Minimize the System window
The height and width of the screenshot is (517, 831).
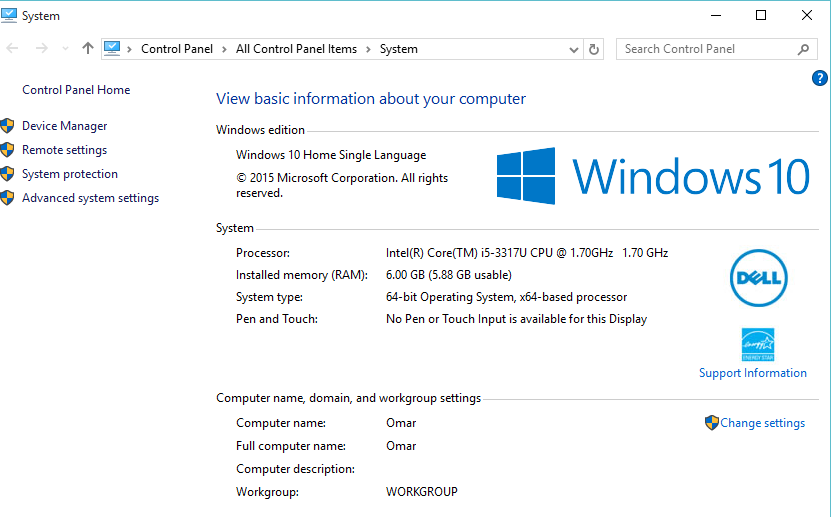click(x=716, y=15)
